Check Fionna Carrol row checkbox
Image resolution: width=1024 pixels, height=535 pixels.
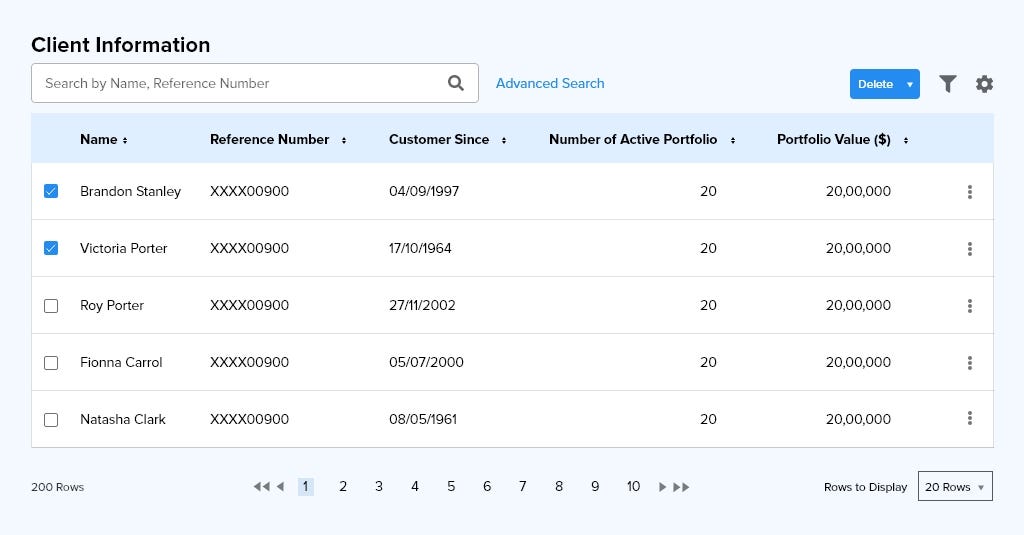tap(51, 363)
